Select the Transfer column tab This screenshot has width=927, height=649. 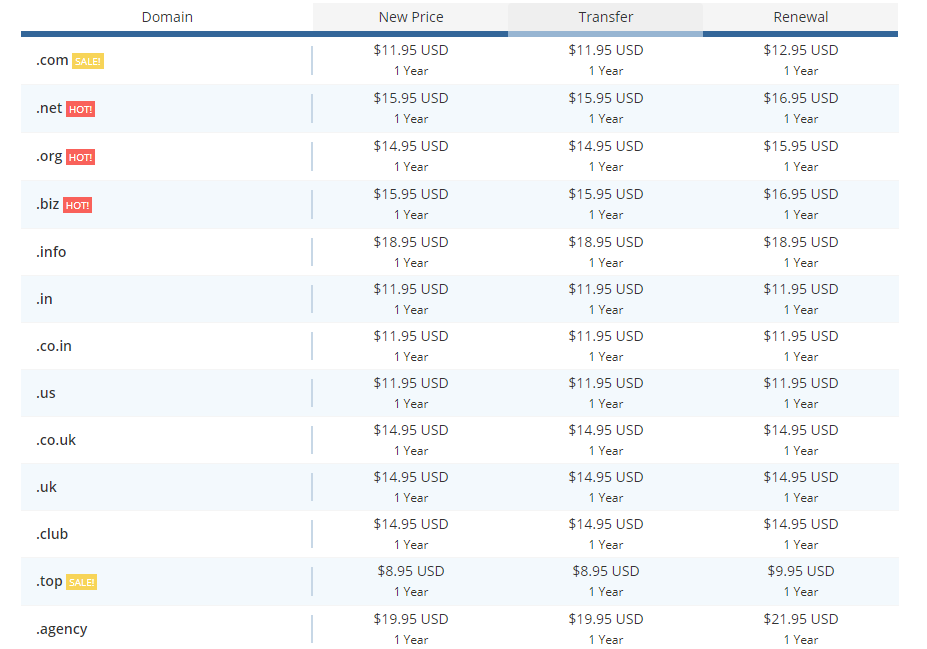(x=605, y=17)
